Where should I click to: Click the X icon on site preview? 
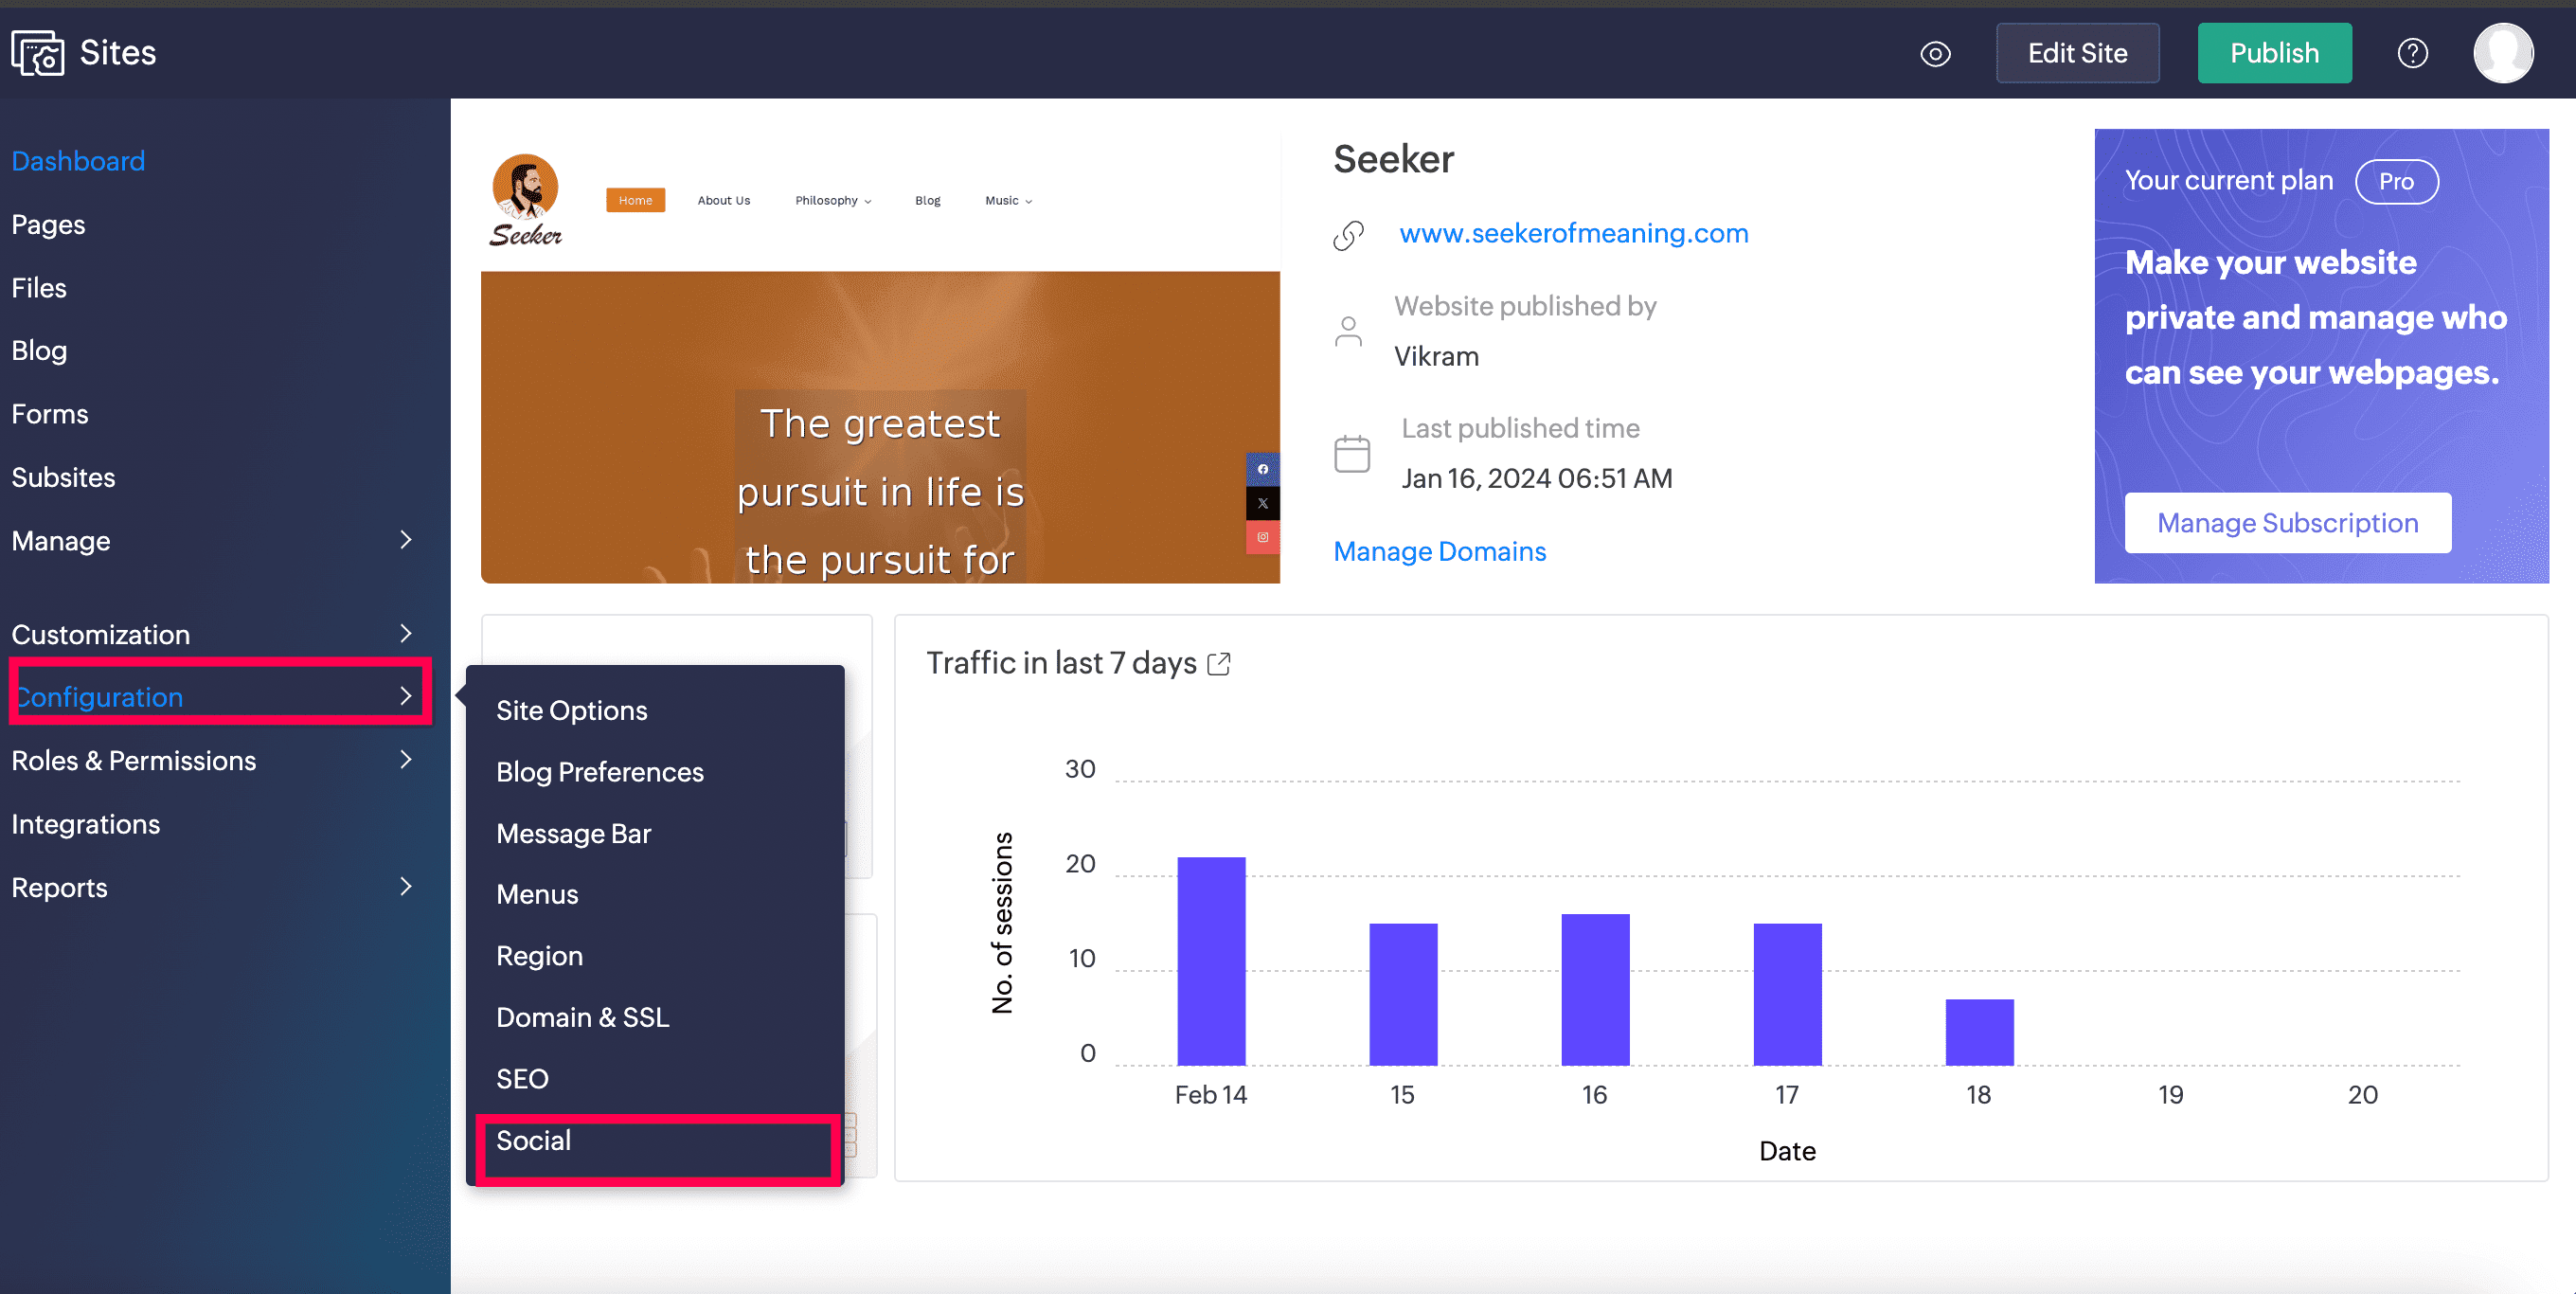(x=1262, y=503)
